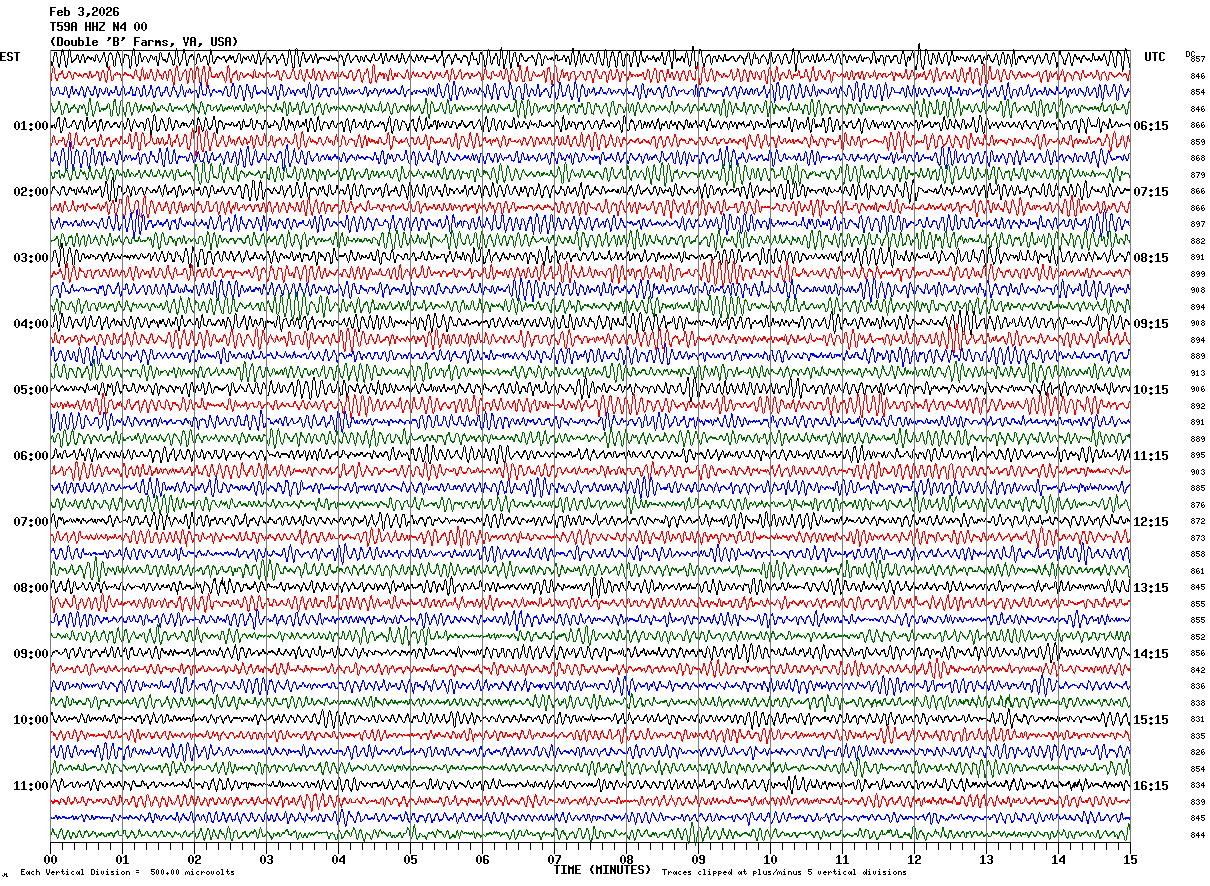Image resolution: width=1210 pixels, height=886 pixels.
Task: Click the "16:15" UTC time label
Action: (x=1151, y=786)
